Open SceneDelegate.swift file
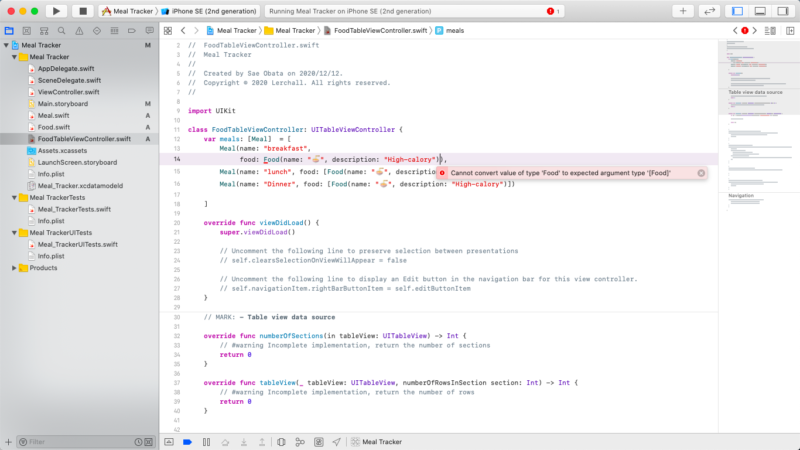Screen dimensions: 800x450 click(x=69, y=80)
